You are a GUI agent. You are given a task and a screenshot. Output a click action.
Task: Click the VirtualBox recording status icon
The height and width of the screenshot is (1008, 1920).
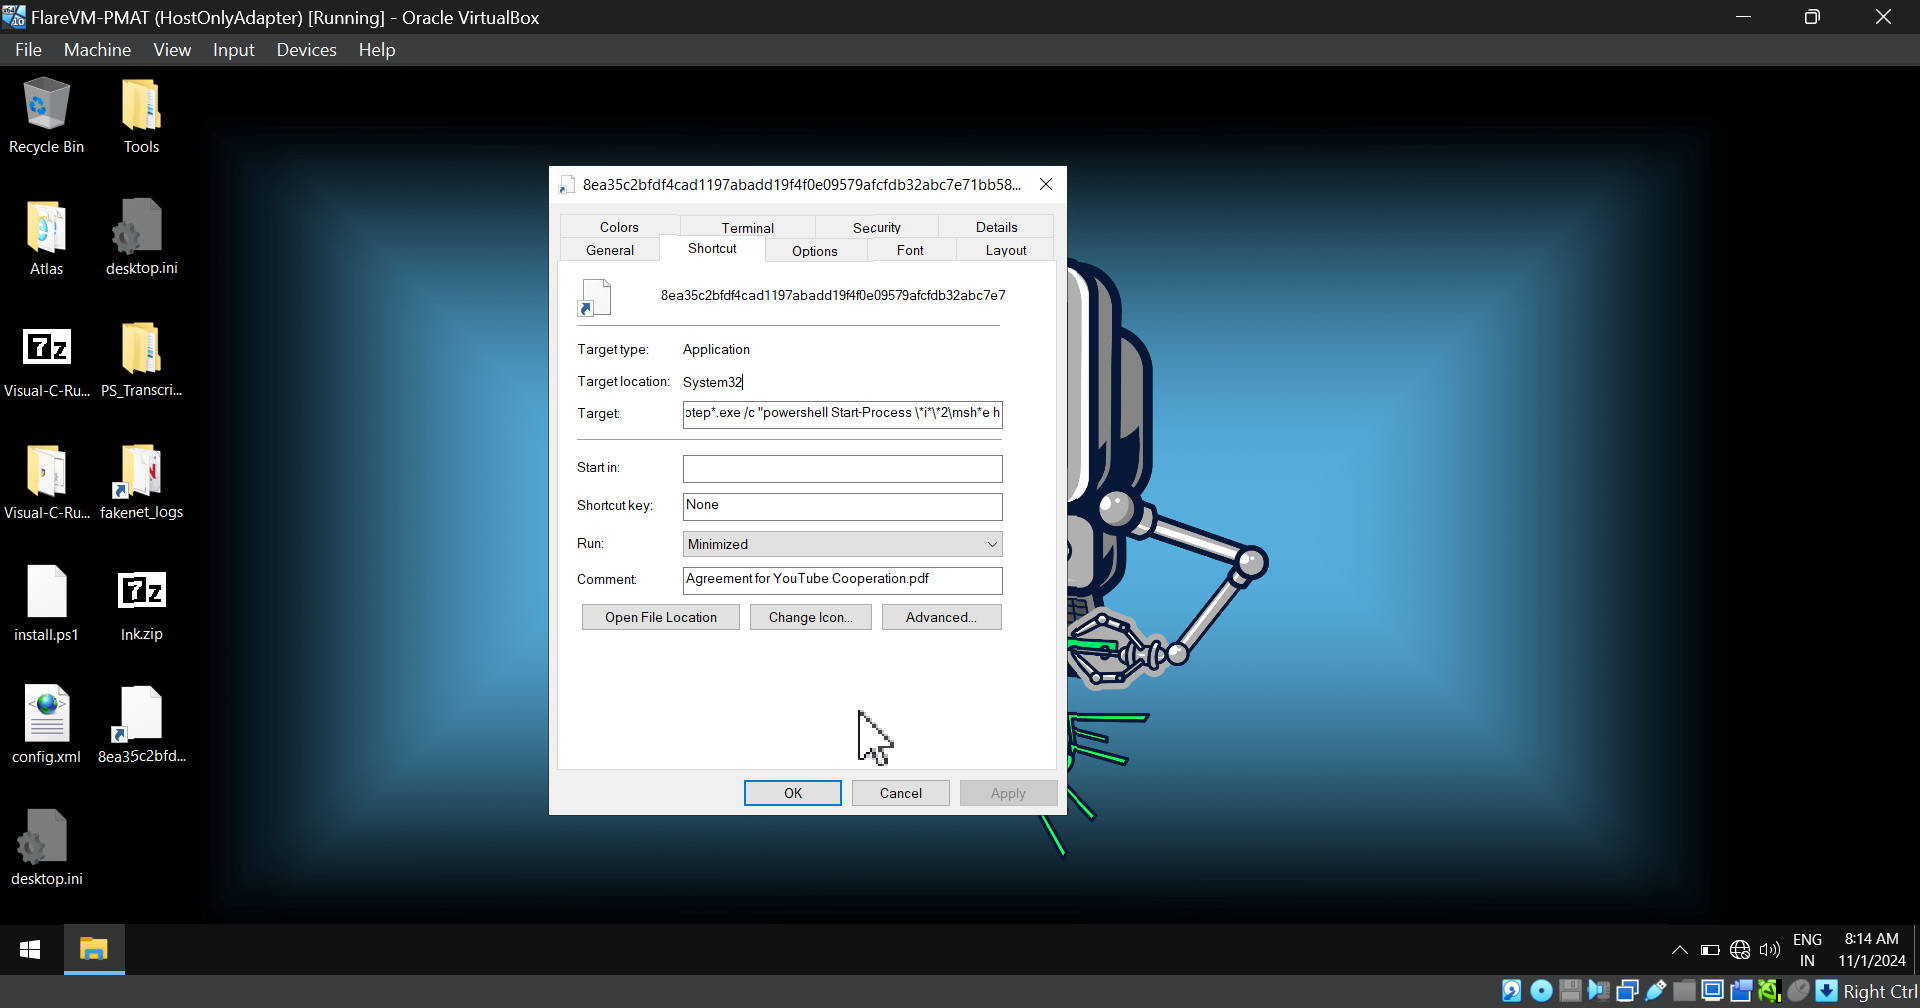tap(1742, 991)
